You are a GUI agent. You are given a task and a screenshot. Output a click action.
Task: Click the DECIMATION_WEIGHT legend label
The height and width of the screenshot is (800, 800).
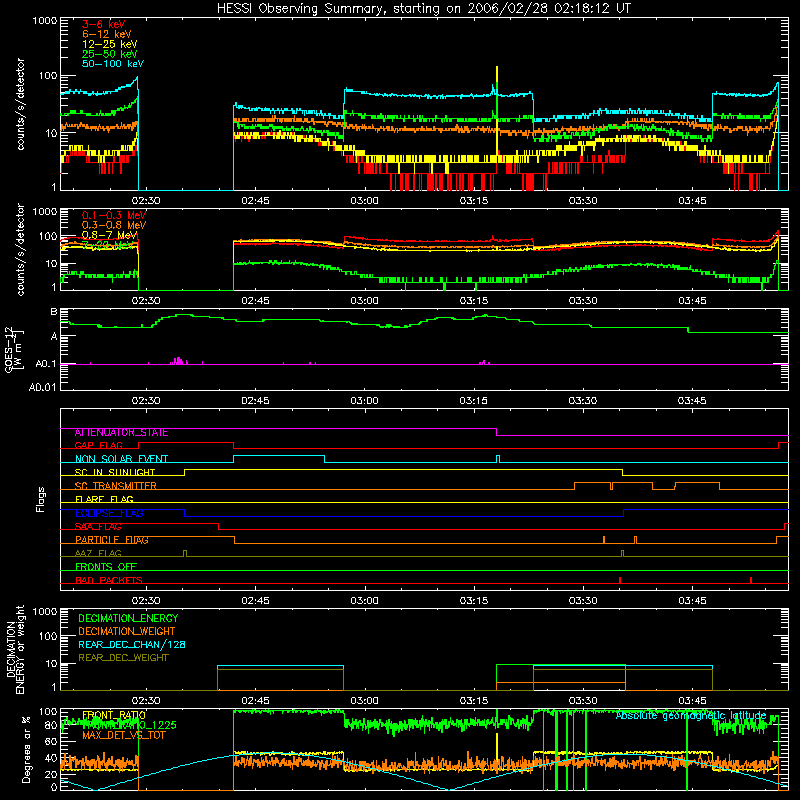[127, 632]
